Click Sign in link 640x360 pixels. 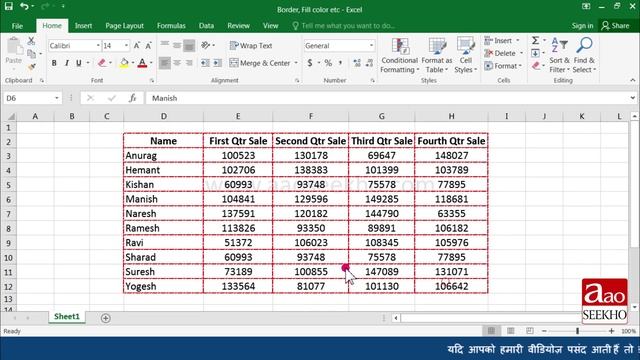click(x=582, y=26)
